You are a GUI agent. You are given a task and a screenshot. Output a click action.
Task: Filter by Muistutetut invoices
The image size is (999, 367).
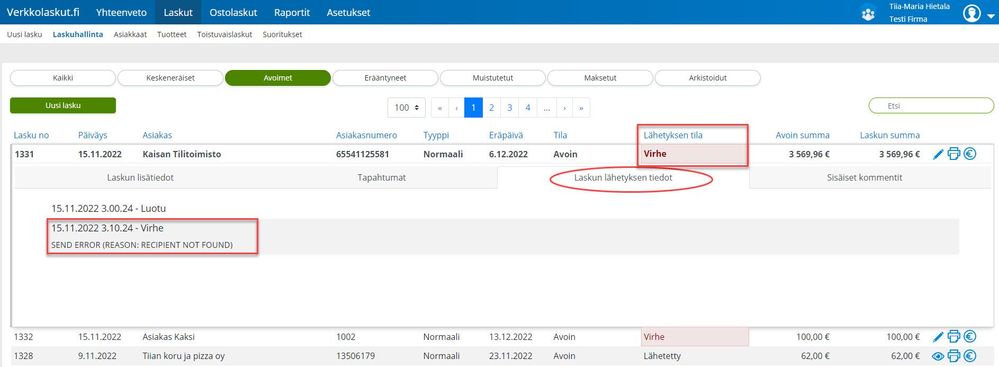click(492, 78)
